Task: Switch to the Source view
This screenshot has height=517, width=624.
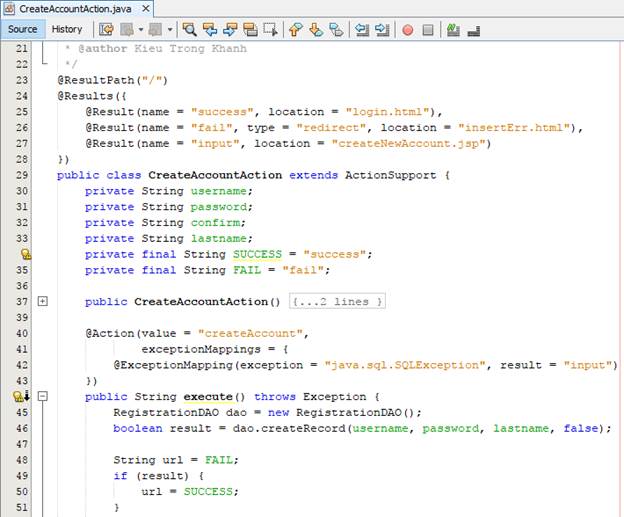Action: click(23, 29)
